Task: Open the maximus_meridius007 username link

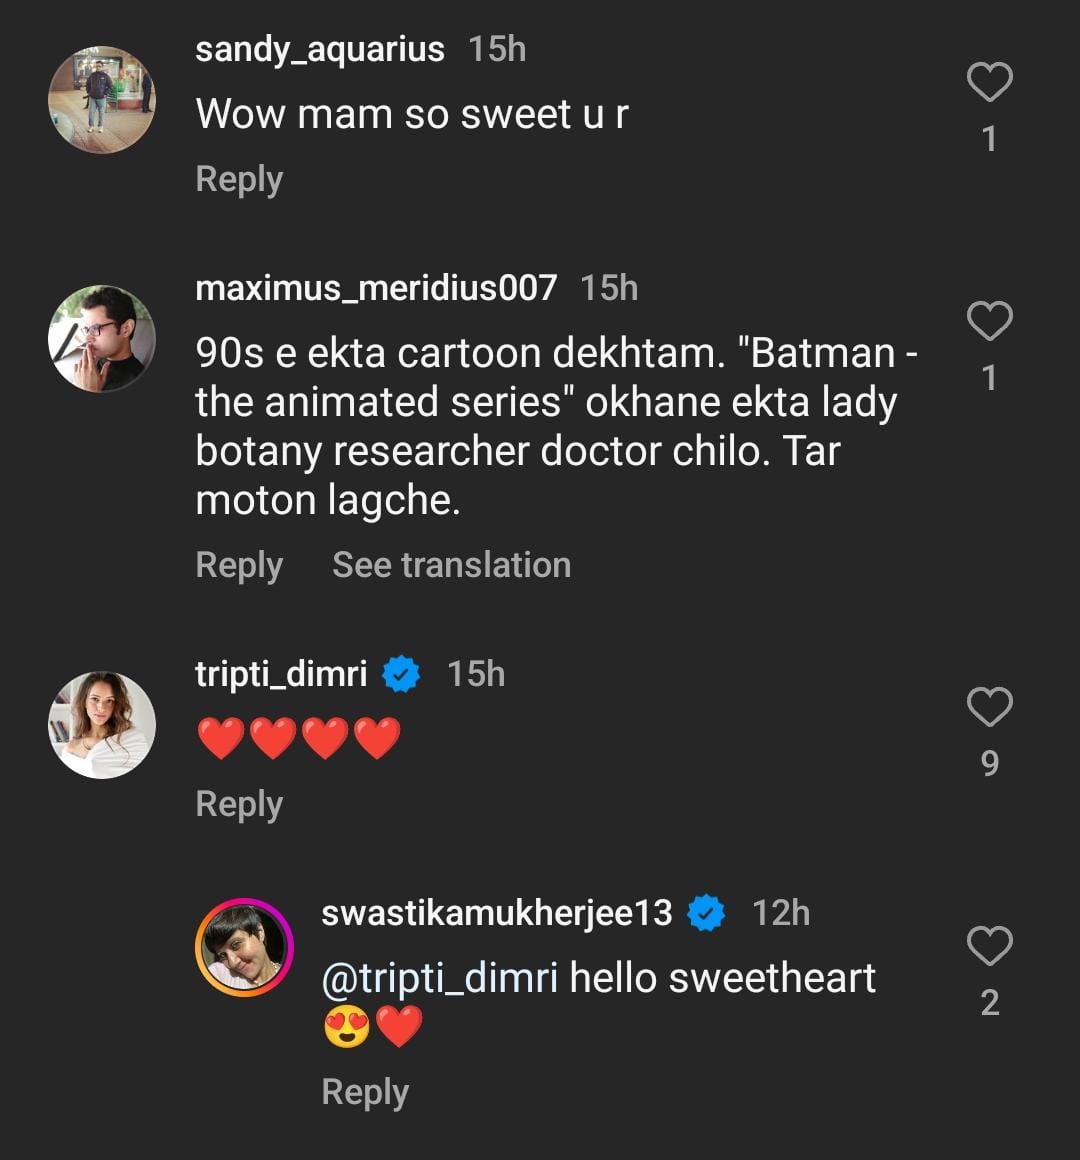Action: 376,288
